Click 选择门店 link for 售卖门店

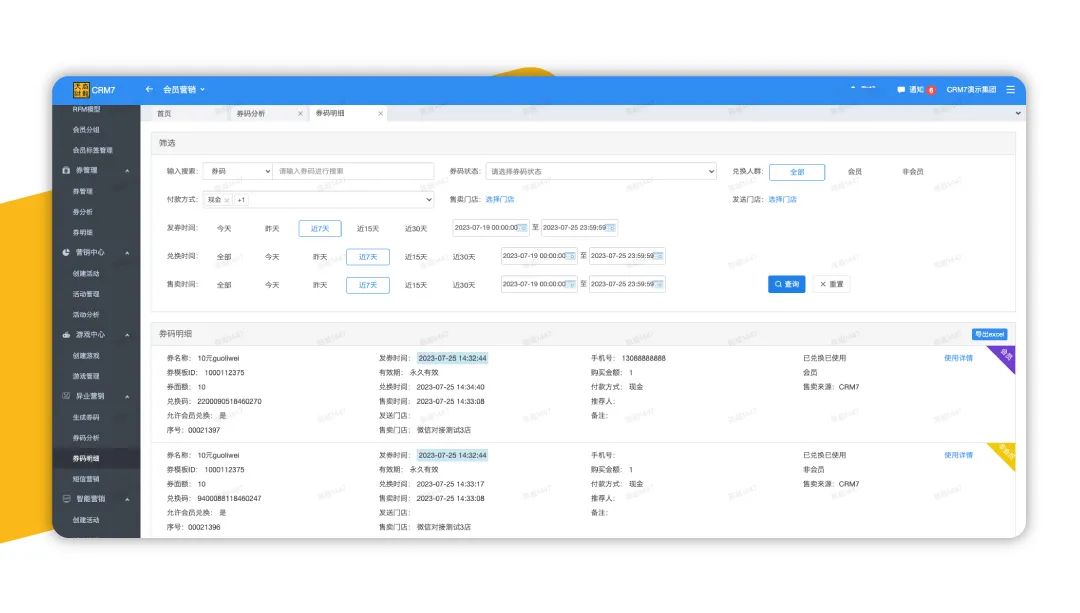[x=500, y=200]
